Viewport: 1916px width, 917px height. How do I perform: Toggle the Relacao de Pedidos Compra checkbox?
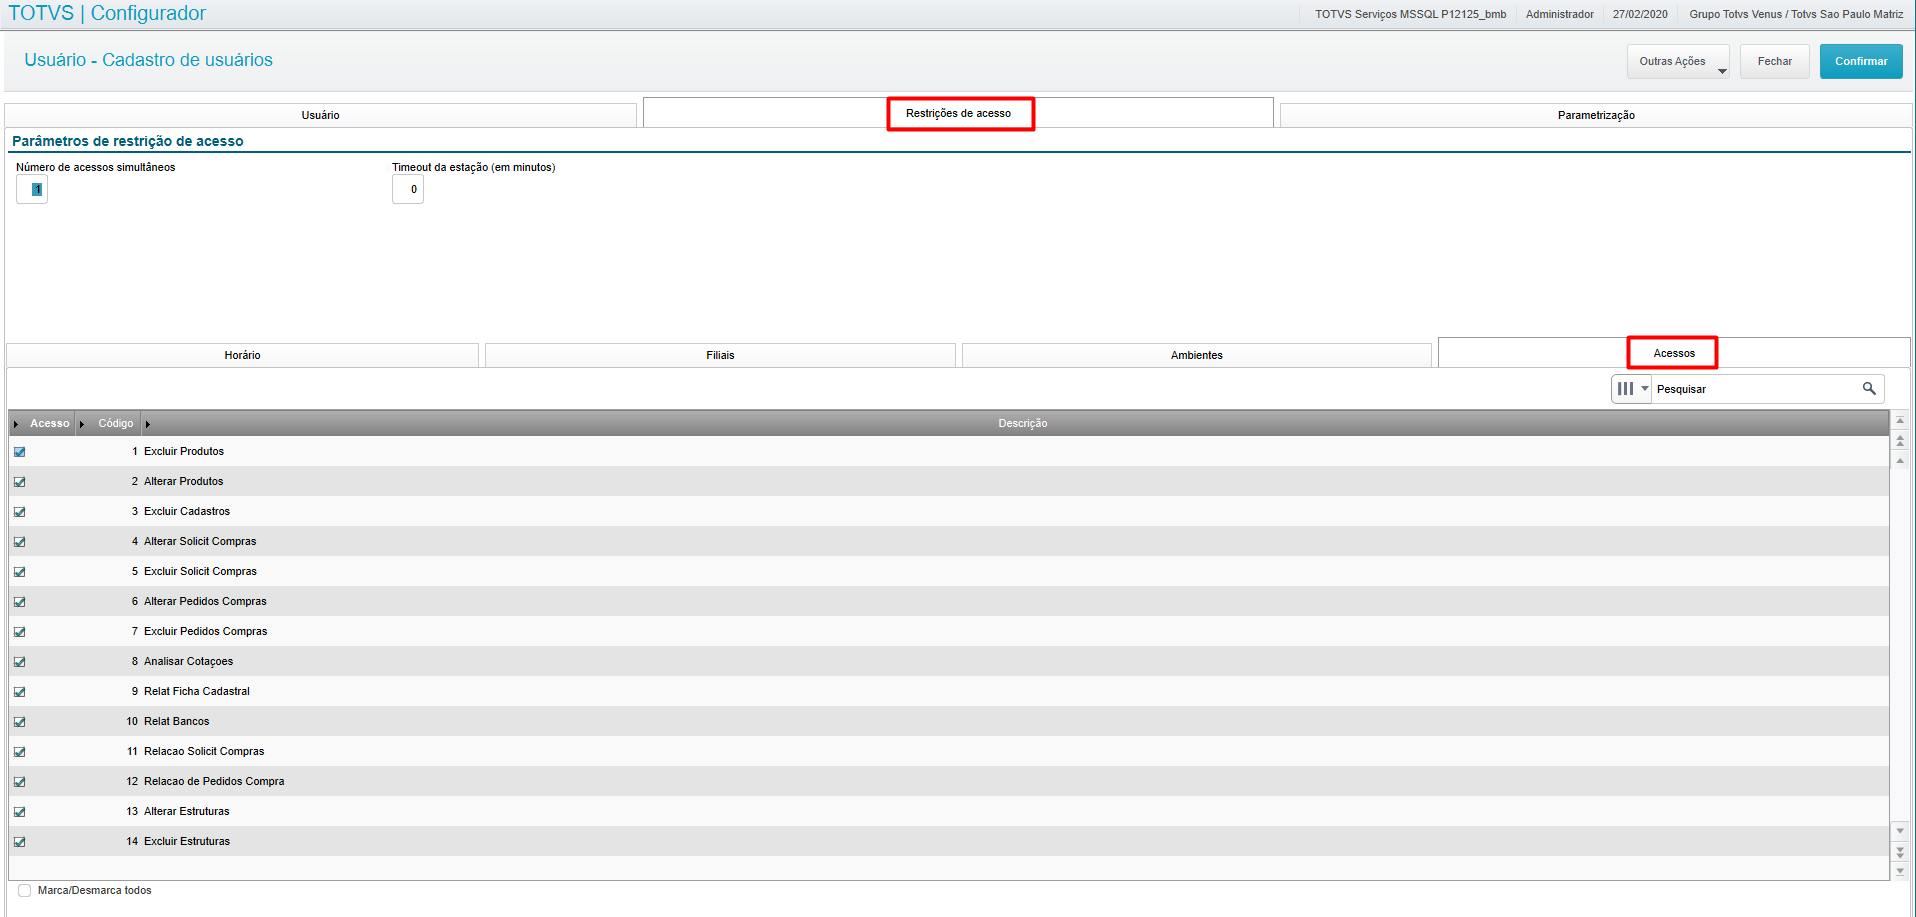pos(19,782)
